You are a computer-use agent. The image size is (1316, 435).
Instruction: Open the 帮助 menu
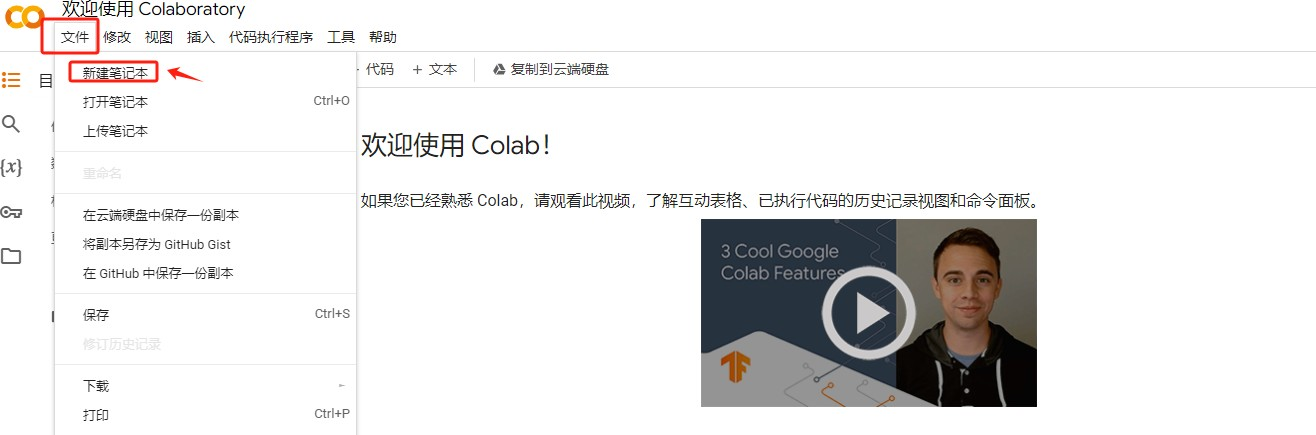pyautogui.click(x=383, y=37)
